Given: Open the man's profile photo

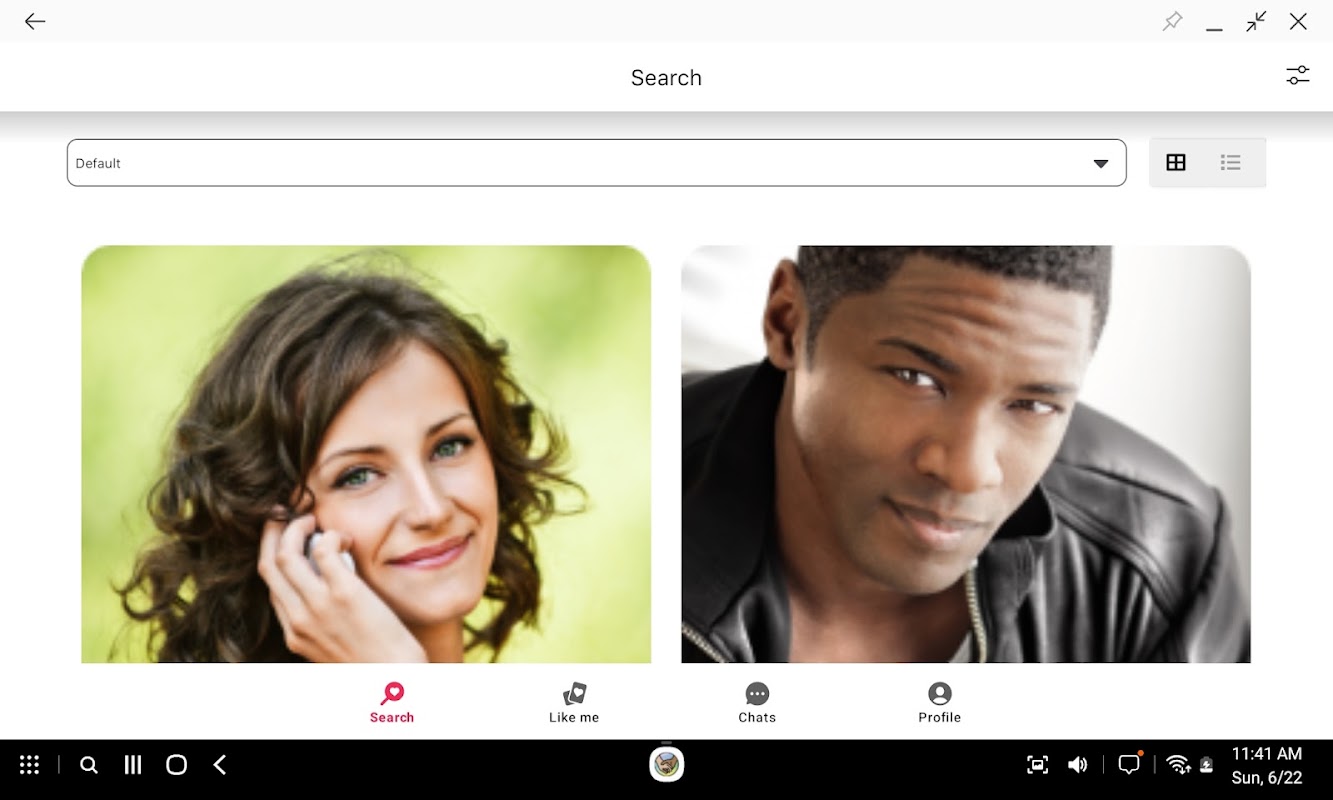Looking at the screenshot, I should coord(966,454).
